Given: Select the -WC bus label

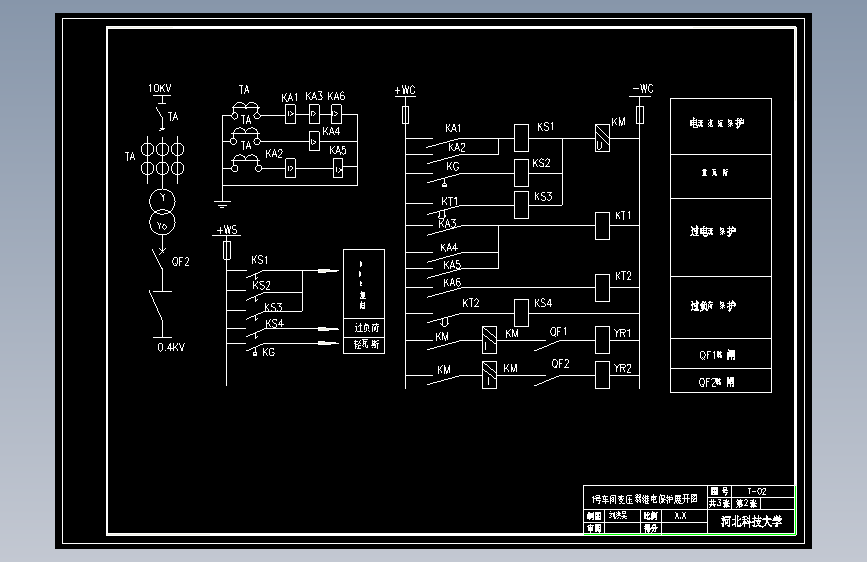Looking at the screenshot, I should point(643,89).
